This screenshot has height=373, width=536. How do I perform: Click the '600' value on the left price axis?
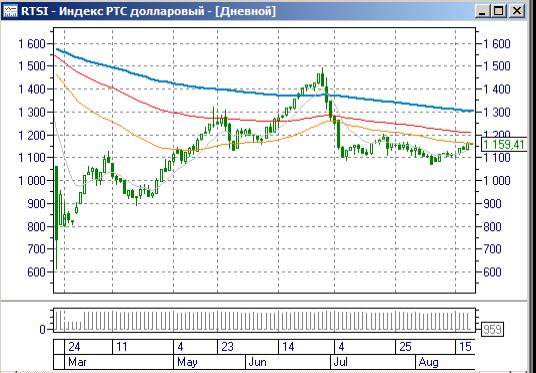tap(36, 272)
